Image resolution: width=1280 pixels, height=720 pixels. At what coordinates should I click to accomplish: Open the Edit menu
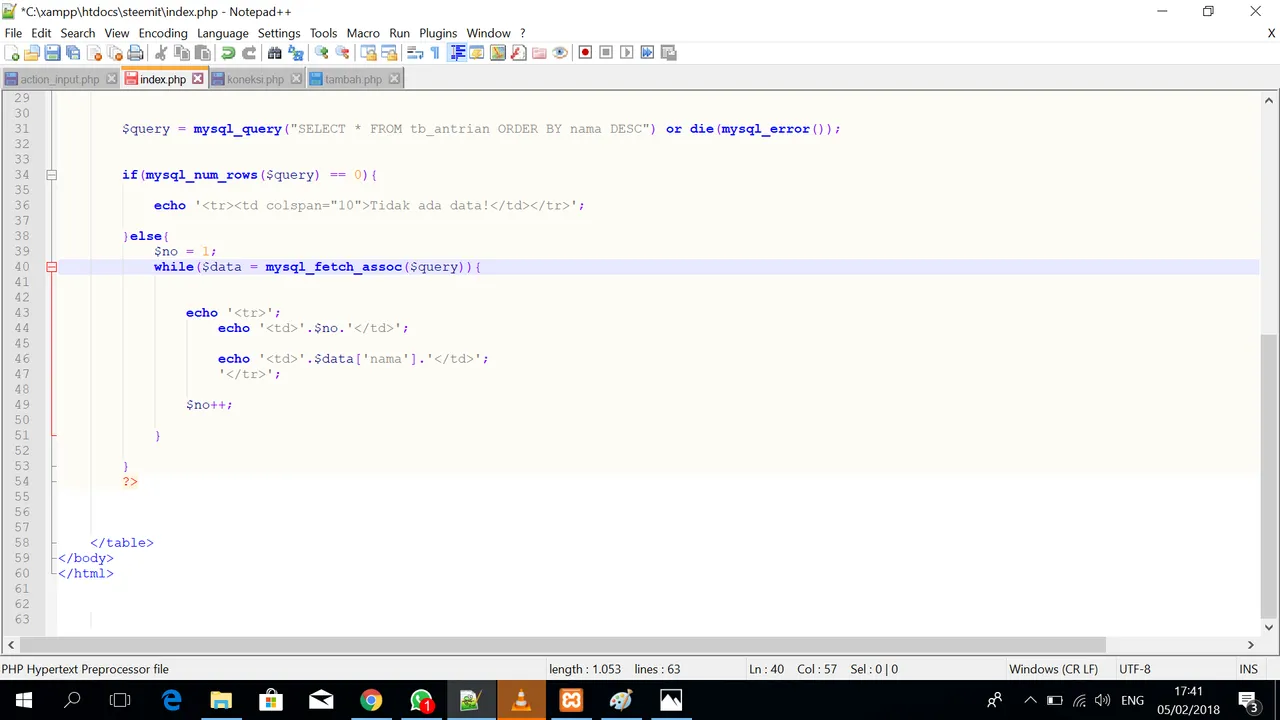(x=41, y=33)
